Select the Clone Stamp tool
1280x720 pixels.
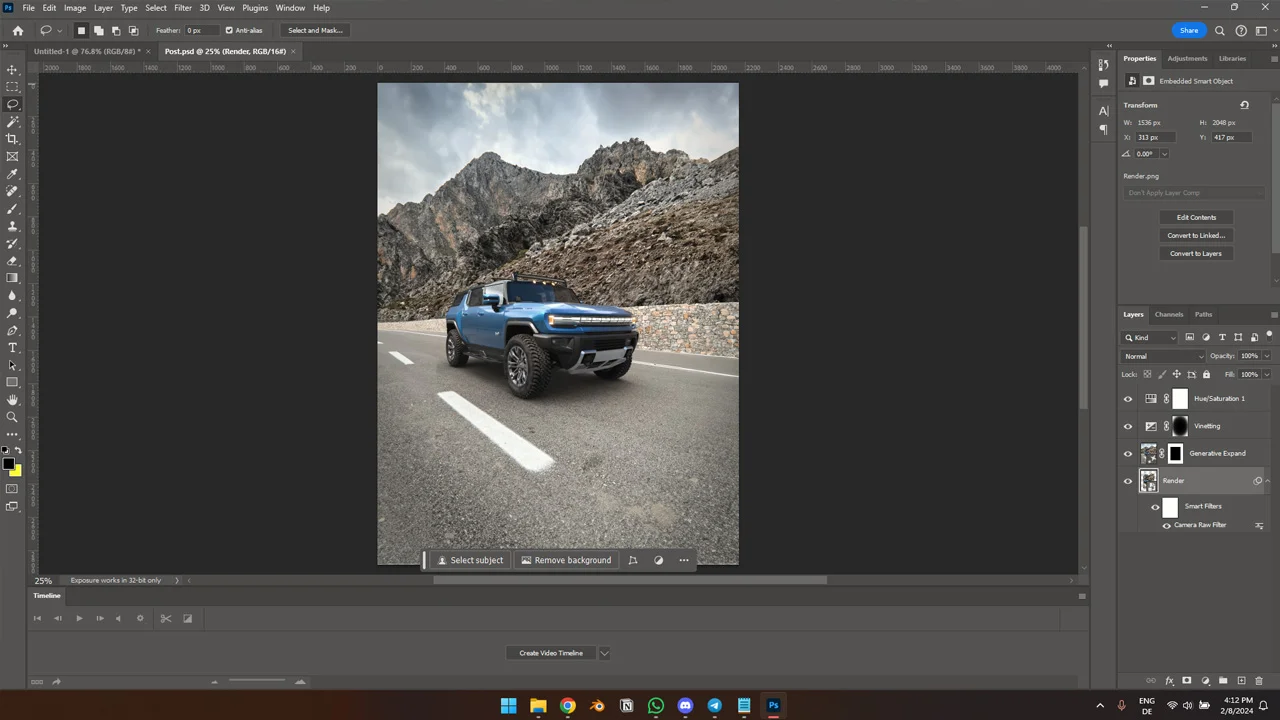point(13,226)
